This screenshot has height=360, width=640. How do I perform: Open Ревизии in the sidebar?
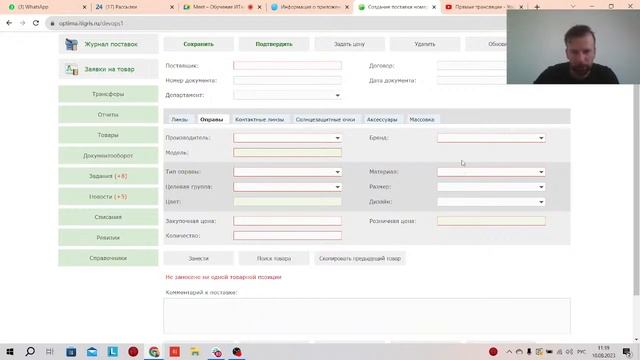[x=108, y=238]
